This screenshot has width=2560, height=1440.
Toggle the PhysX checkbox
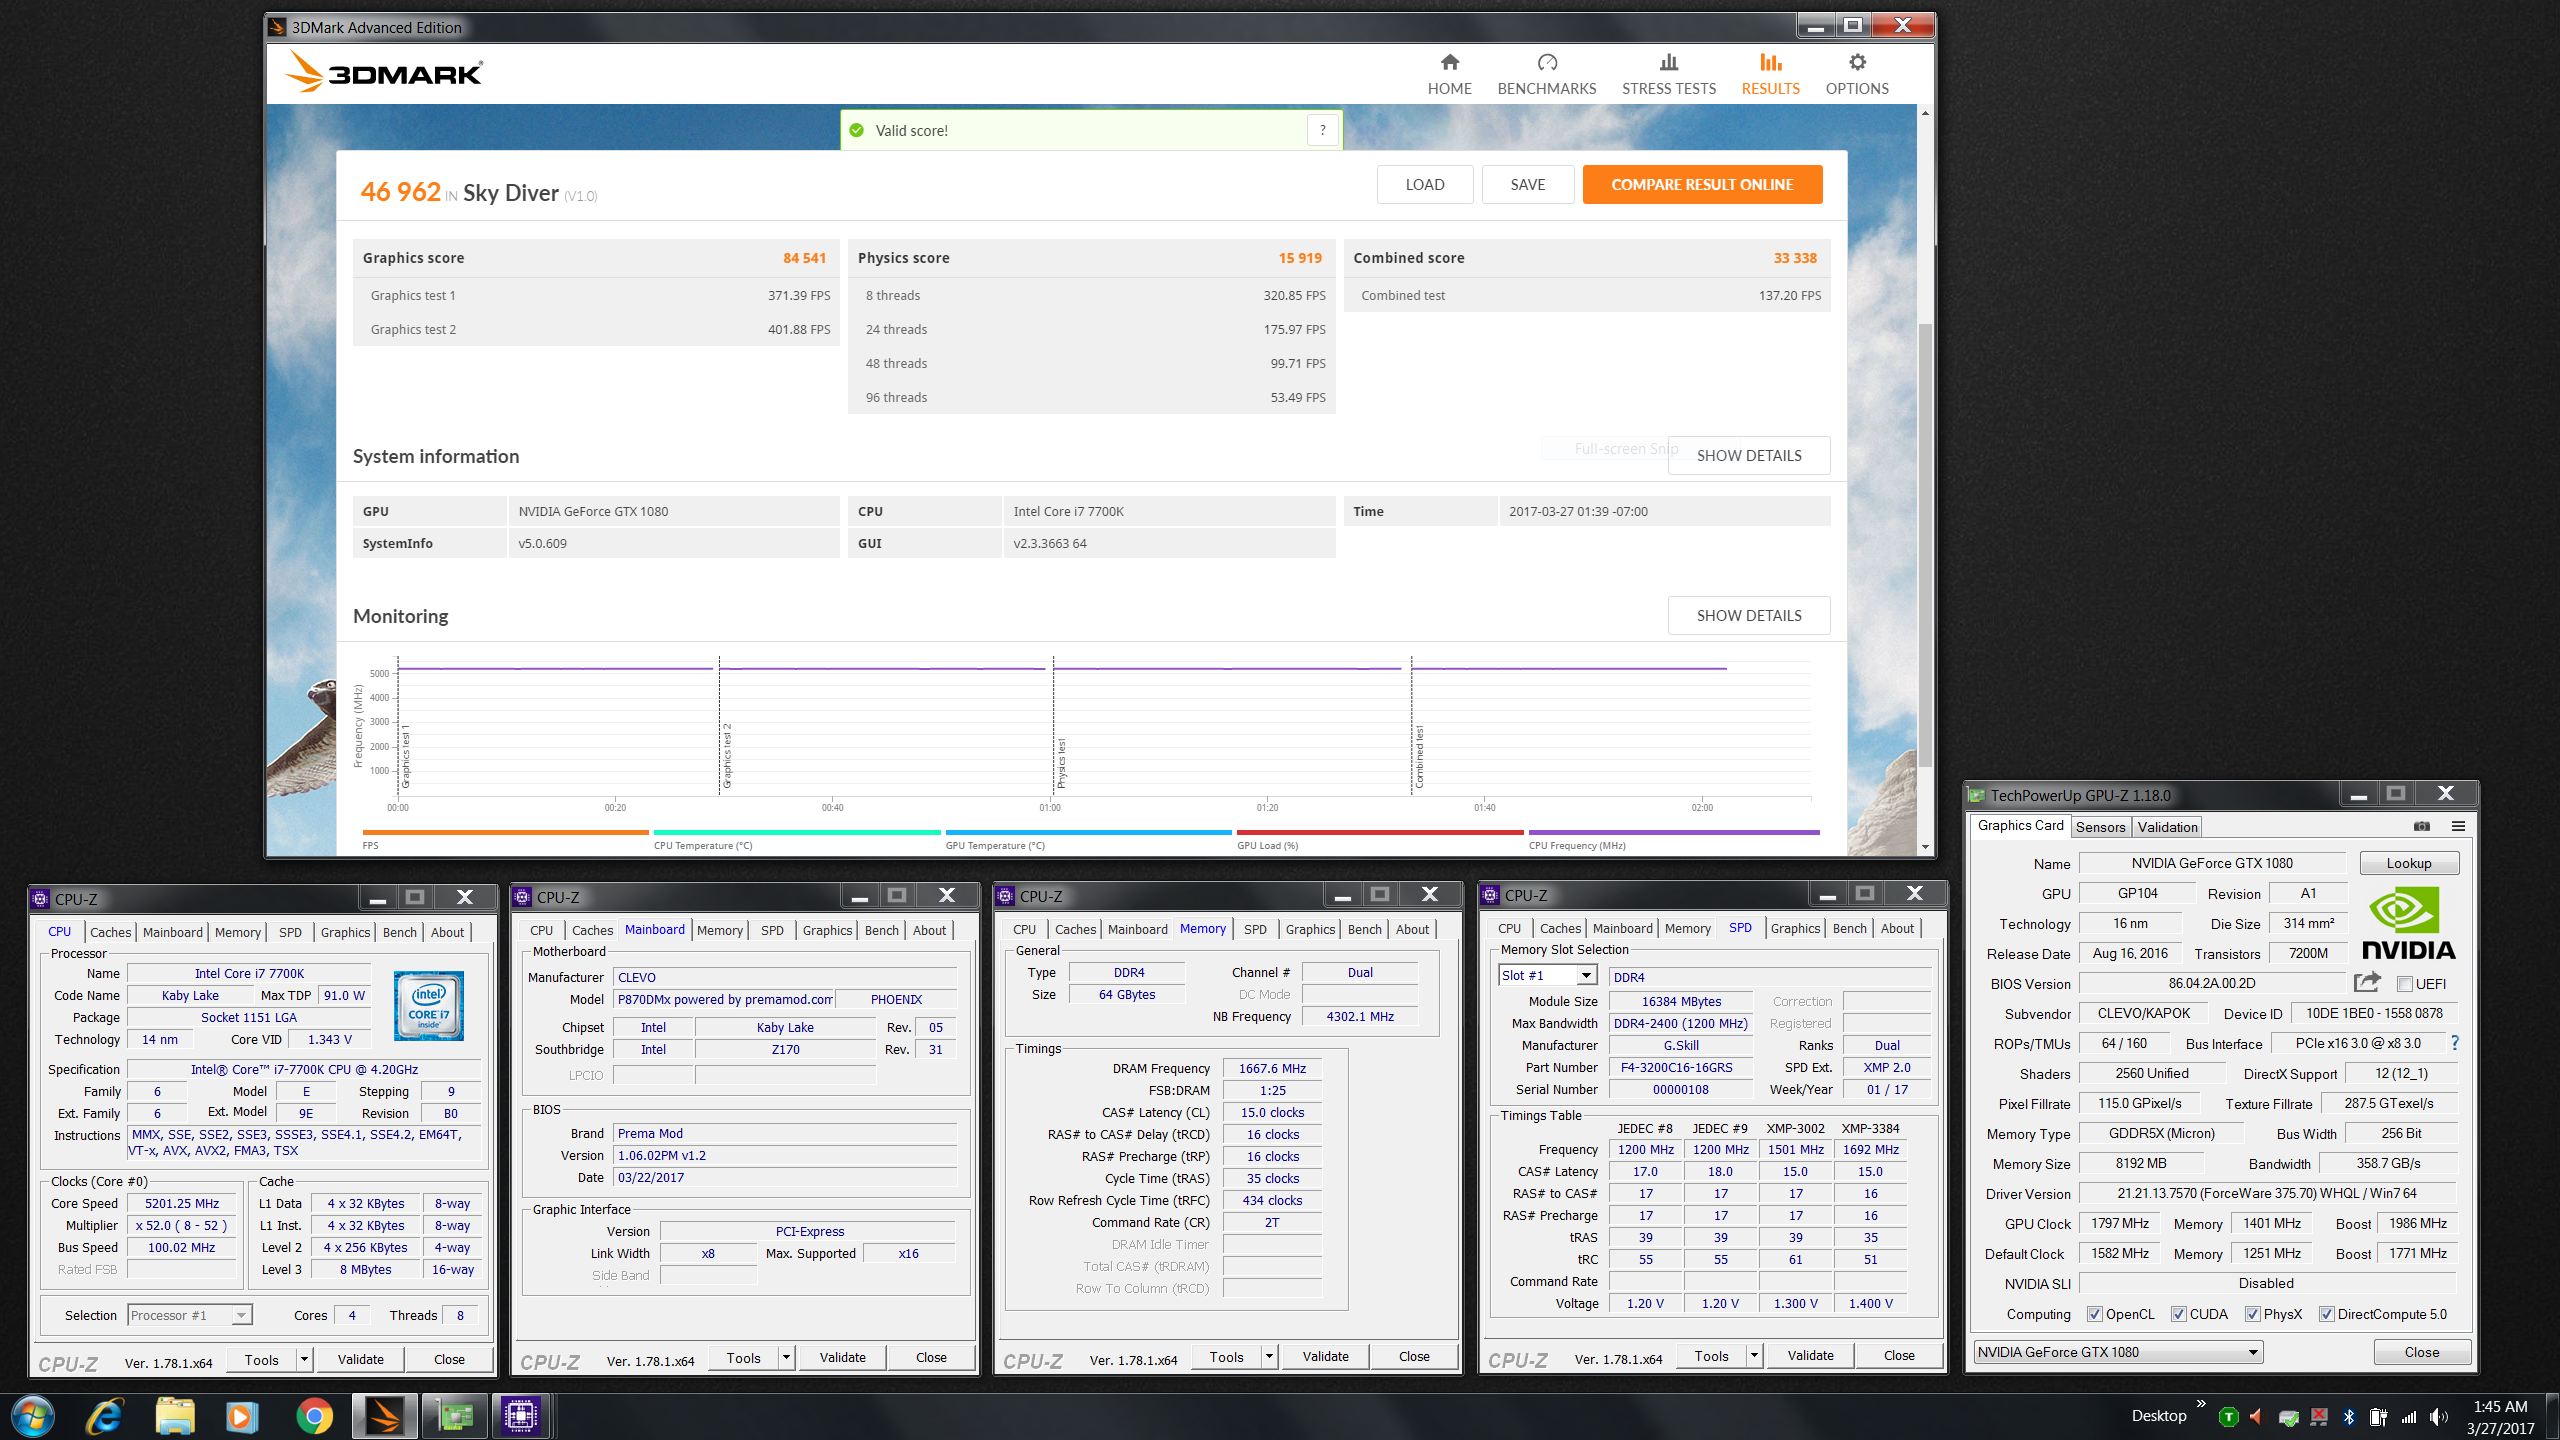[2252, 1314]
